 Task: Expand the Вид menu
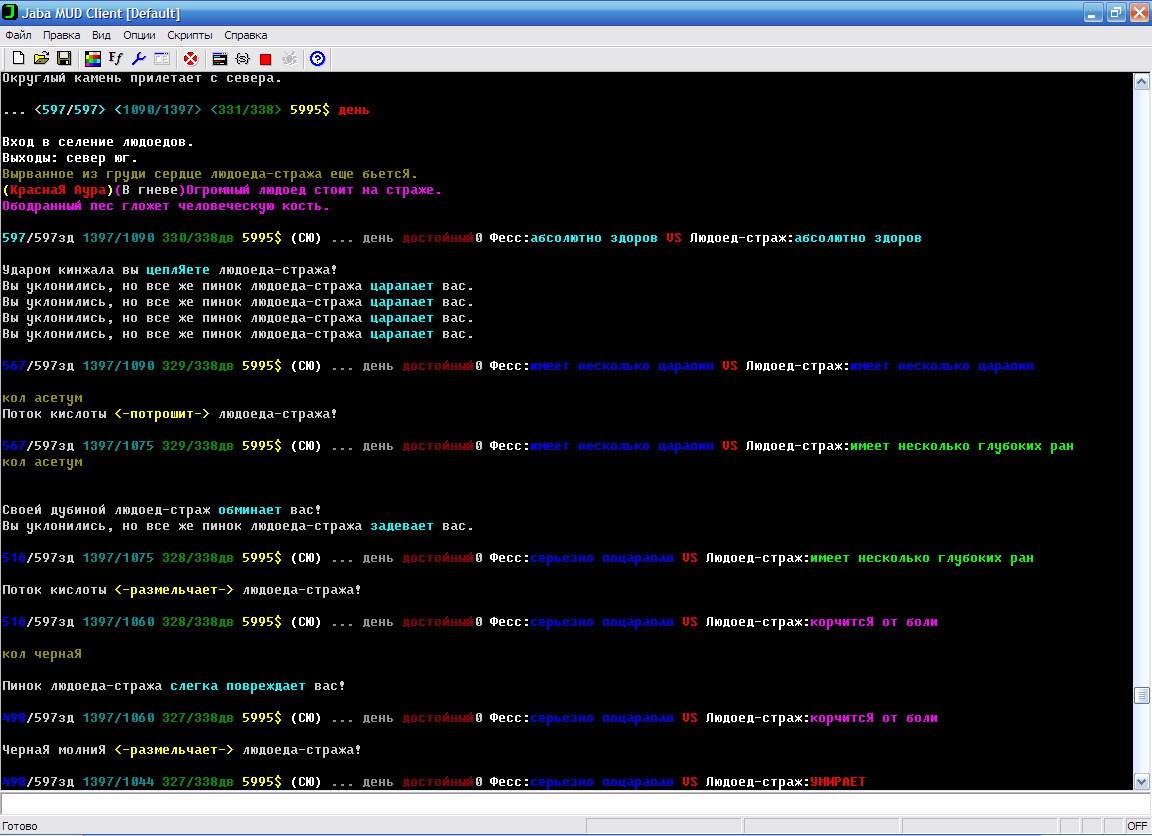click(101, 35)
